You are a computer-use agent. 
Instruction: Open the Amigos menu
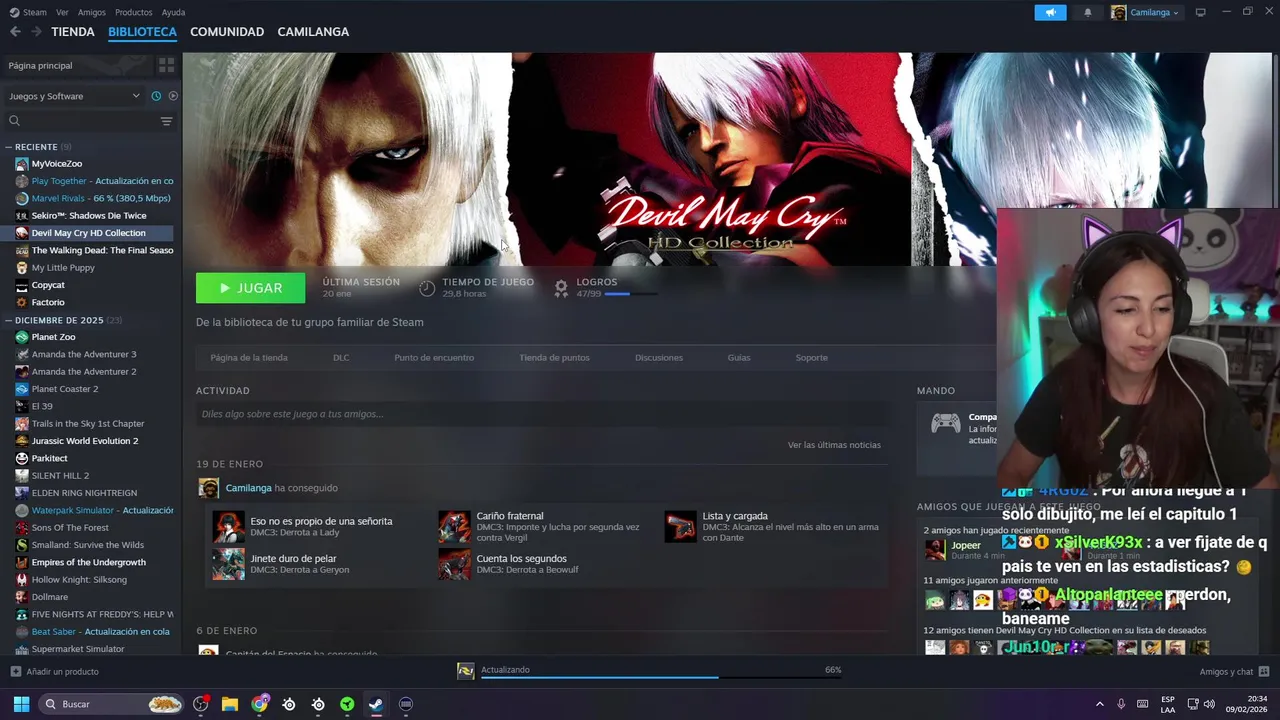pyautogui.click(x=92, y=12)
